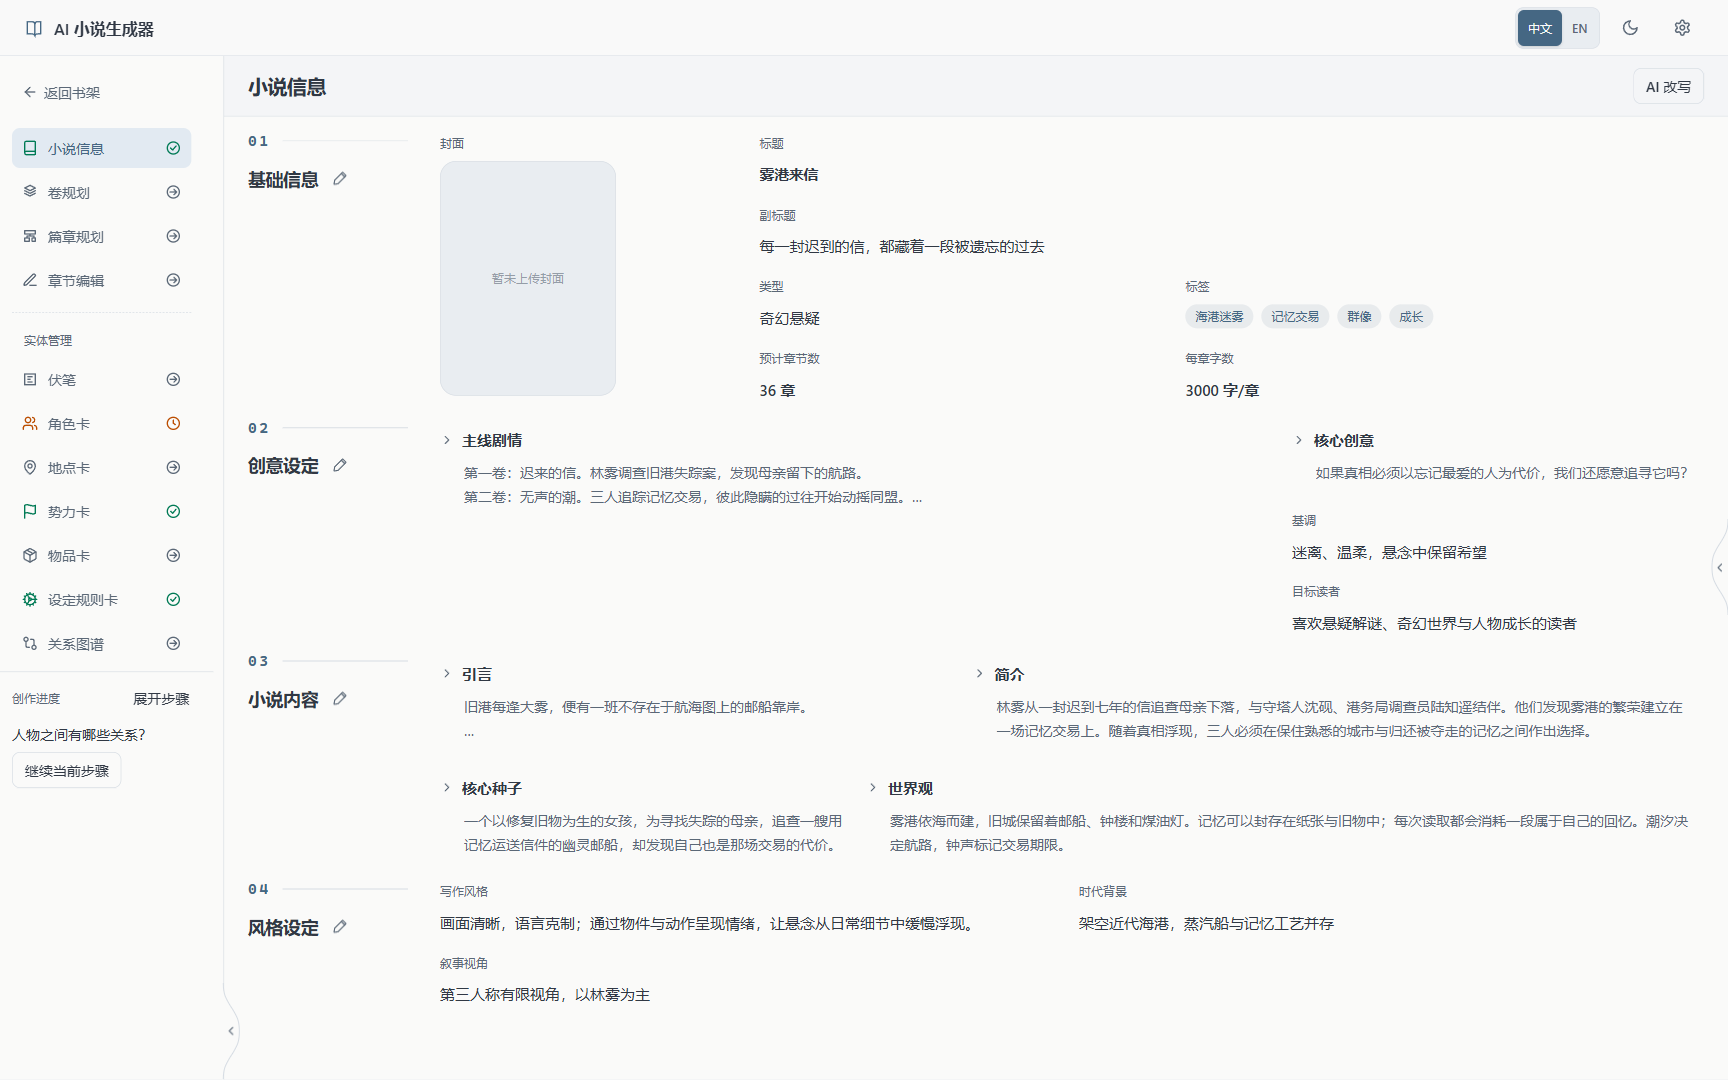This screenshot has width=1728, height=1080.
Task: Switch the language to 中文
Action: click(1540, 28)
